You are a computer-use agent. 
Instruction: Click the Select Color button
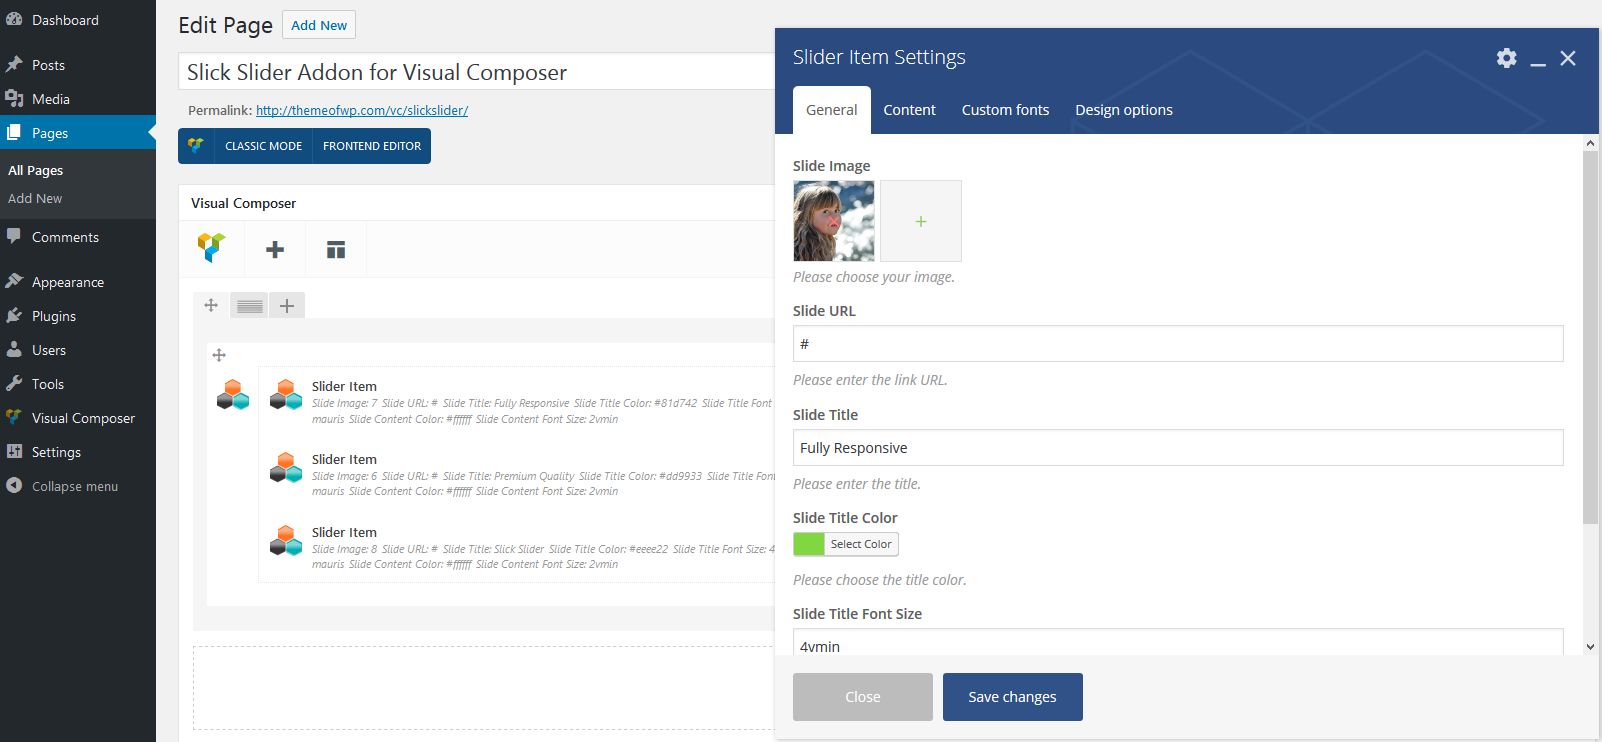pos(861,544)
